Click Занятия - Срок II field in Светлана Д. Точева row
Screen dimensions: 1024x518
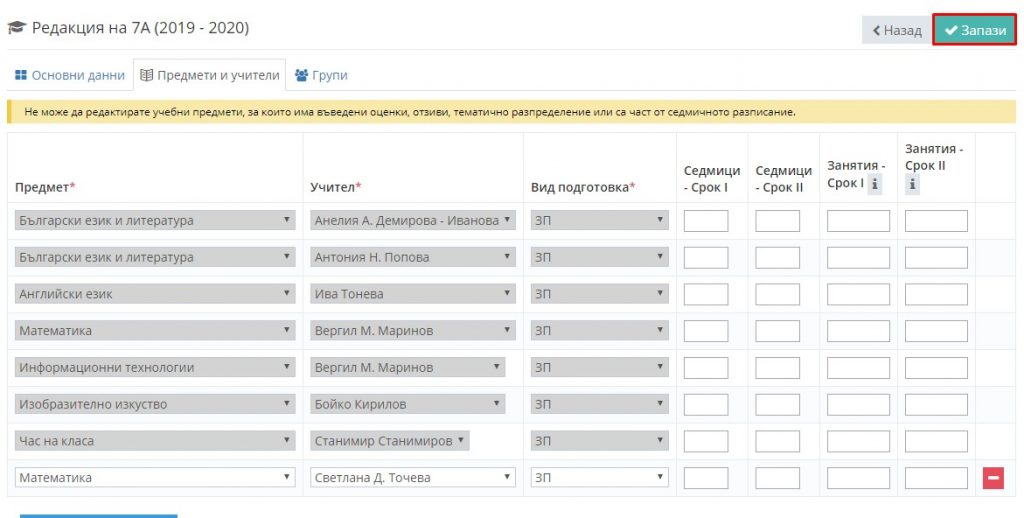936,478
